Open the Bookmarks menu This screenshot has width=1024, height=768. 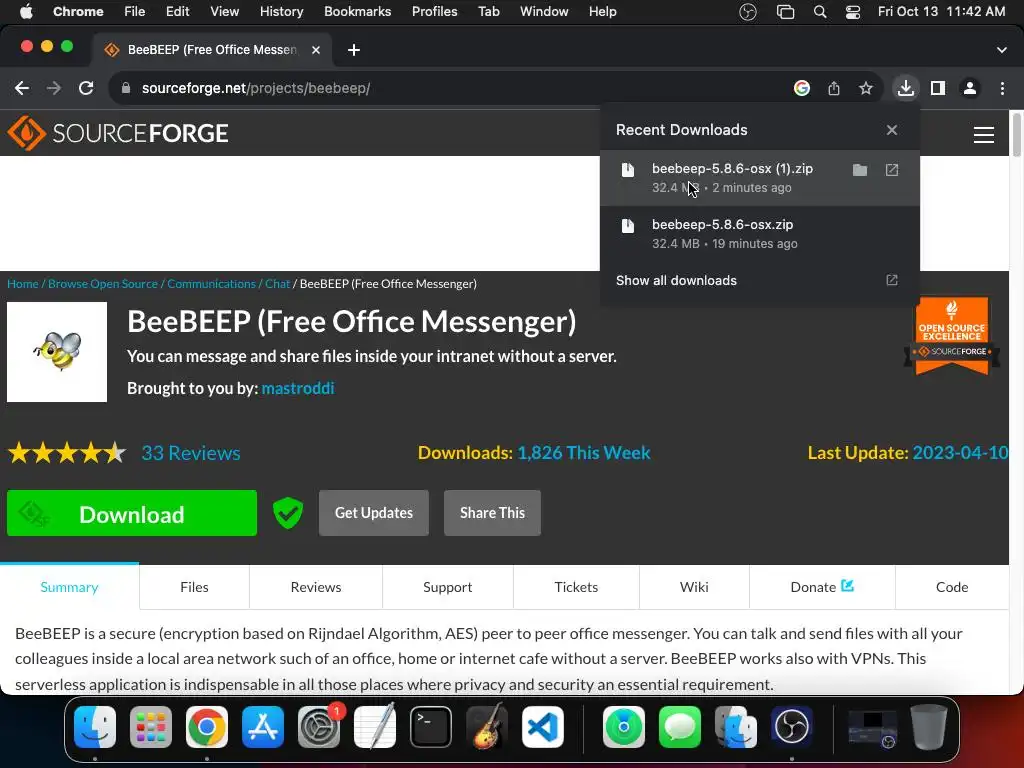tap(357, 12)
